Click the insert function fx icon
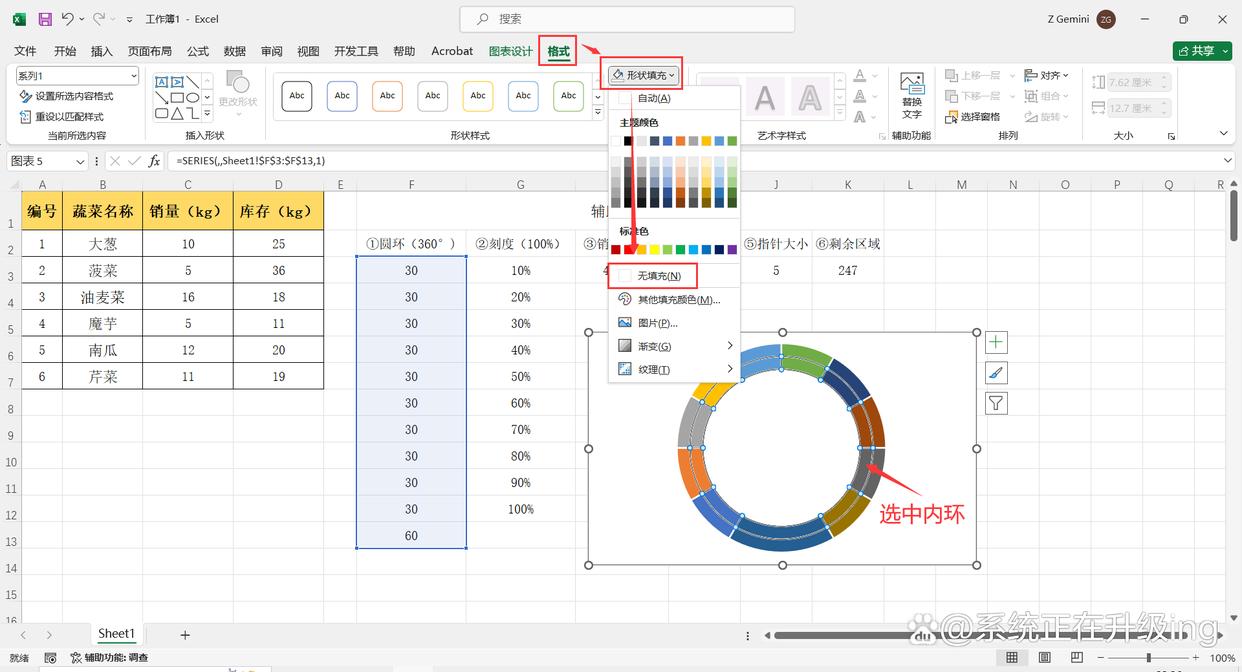 [x=154, y=161]
